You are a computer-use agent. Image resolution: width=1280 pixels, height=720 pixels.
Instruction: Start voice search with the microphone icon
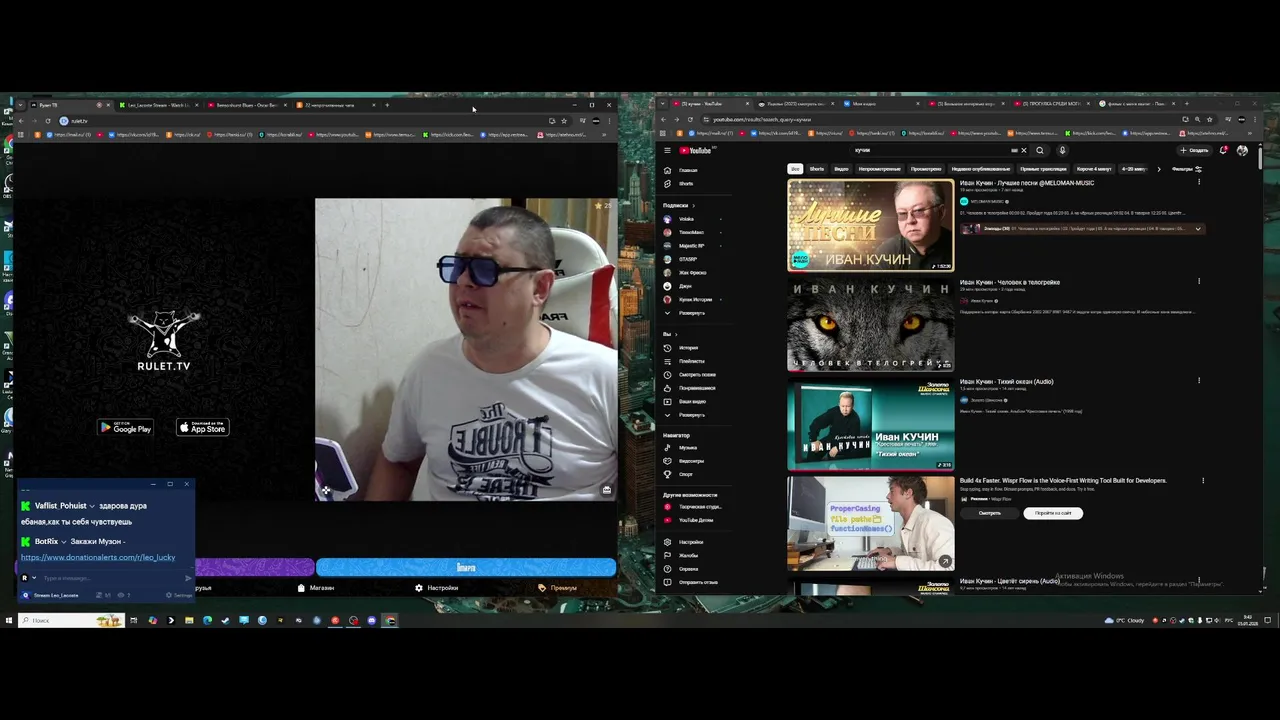[1062, 151]
